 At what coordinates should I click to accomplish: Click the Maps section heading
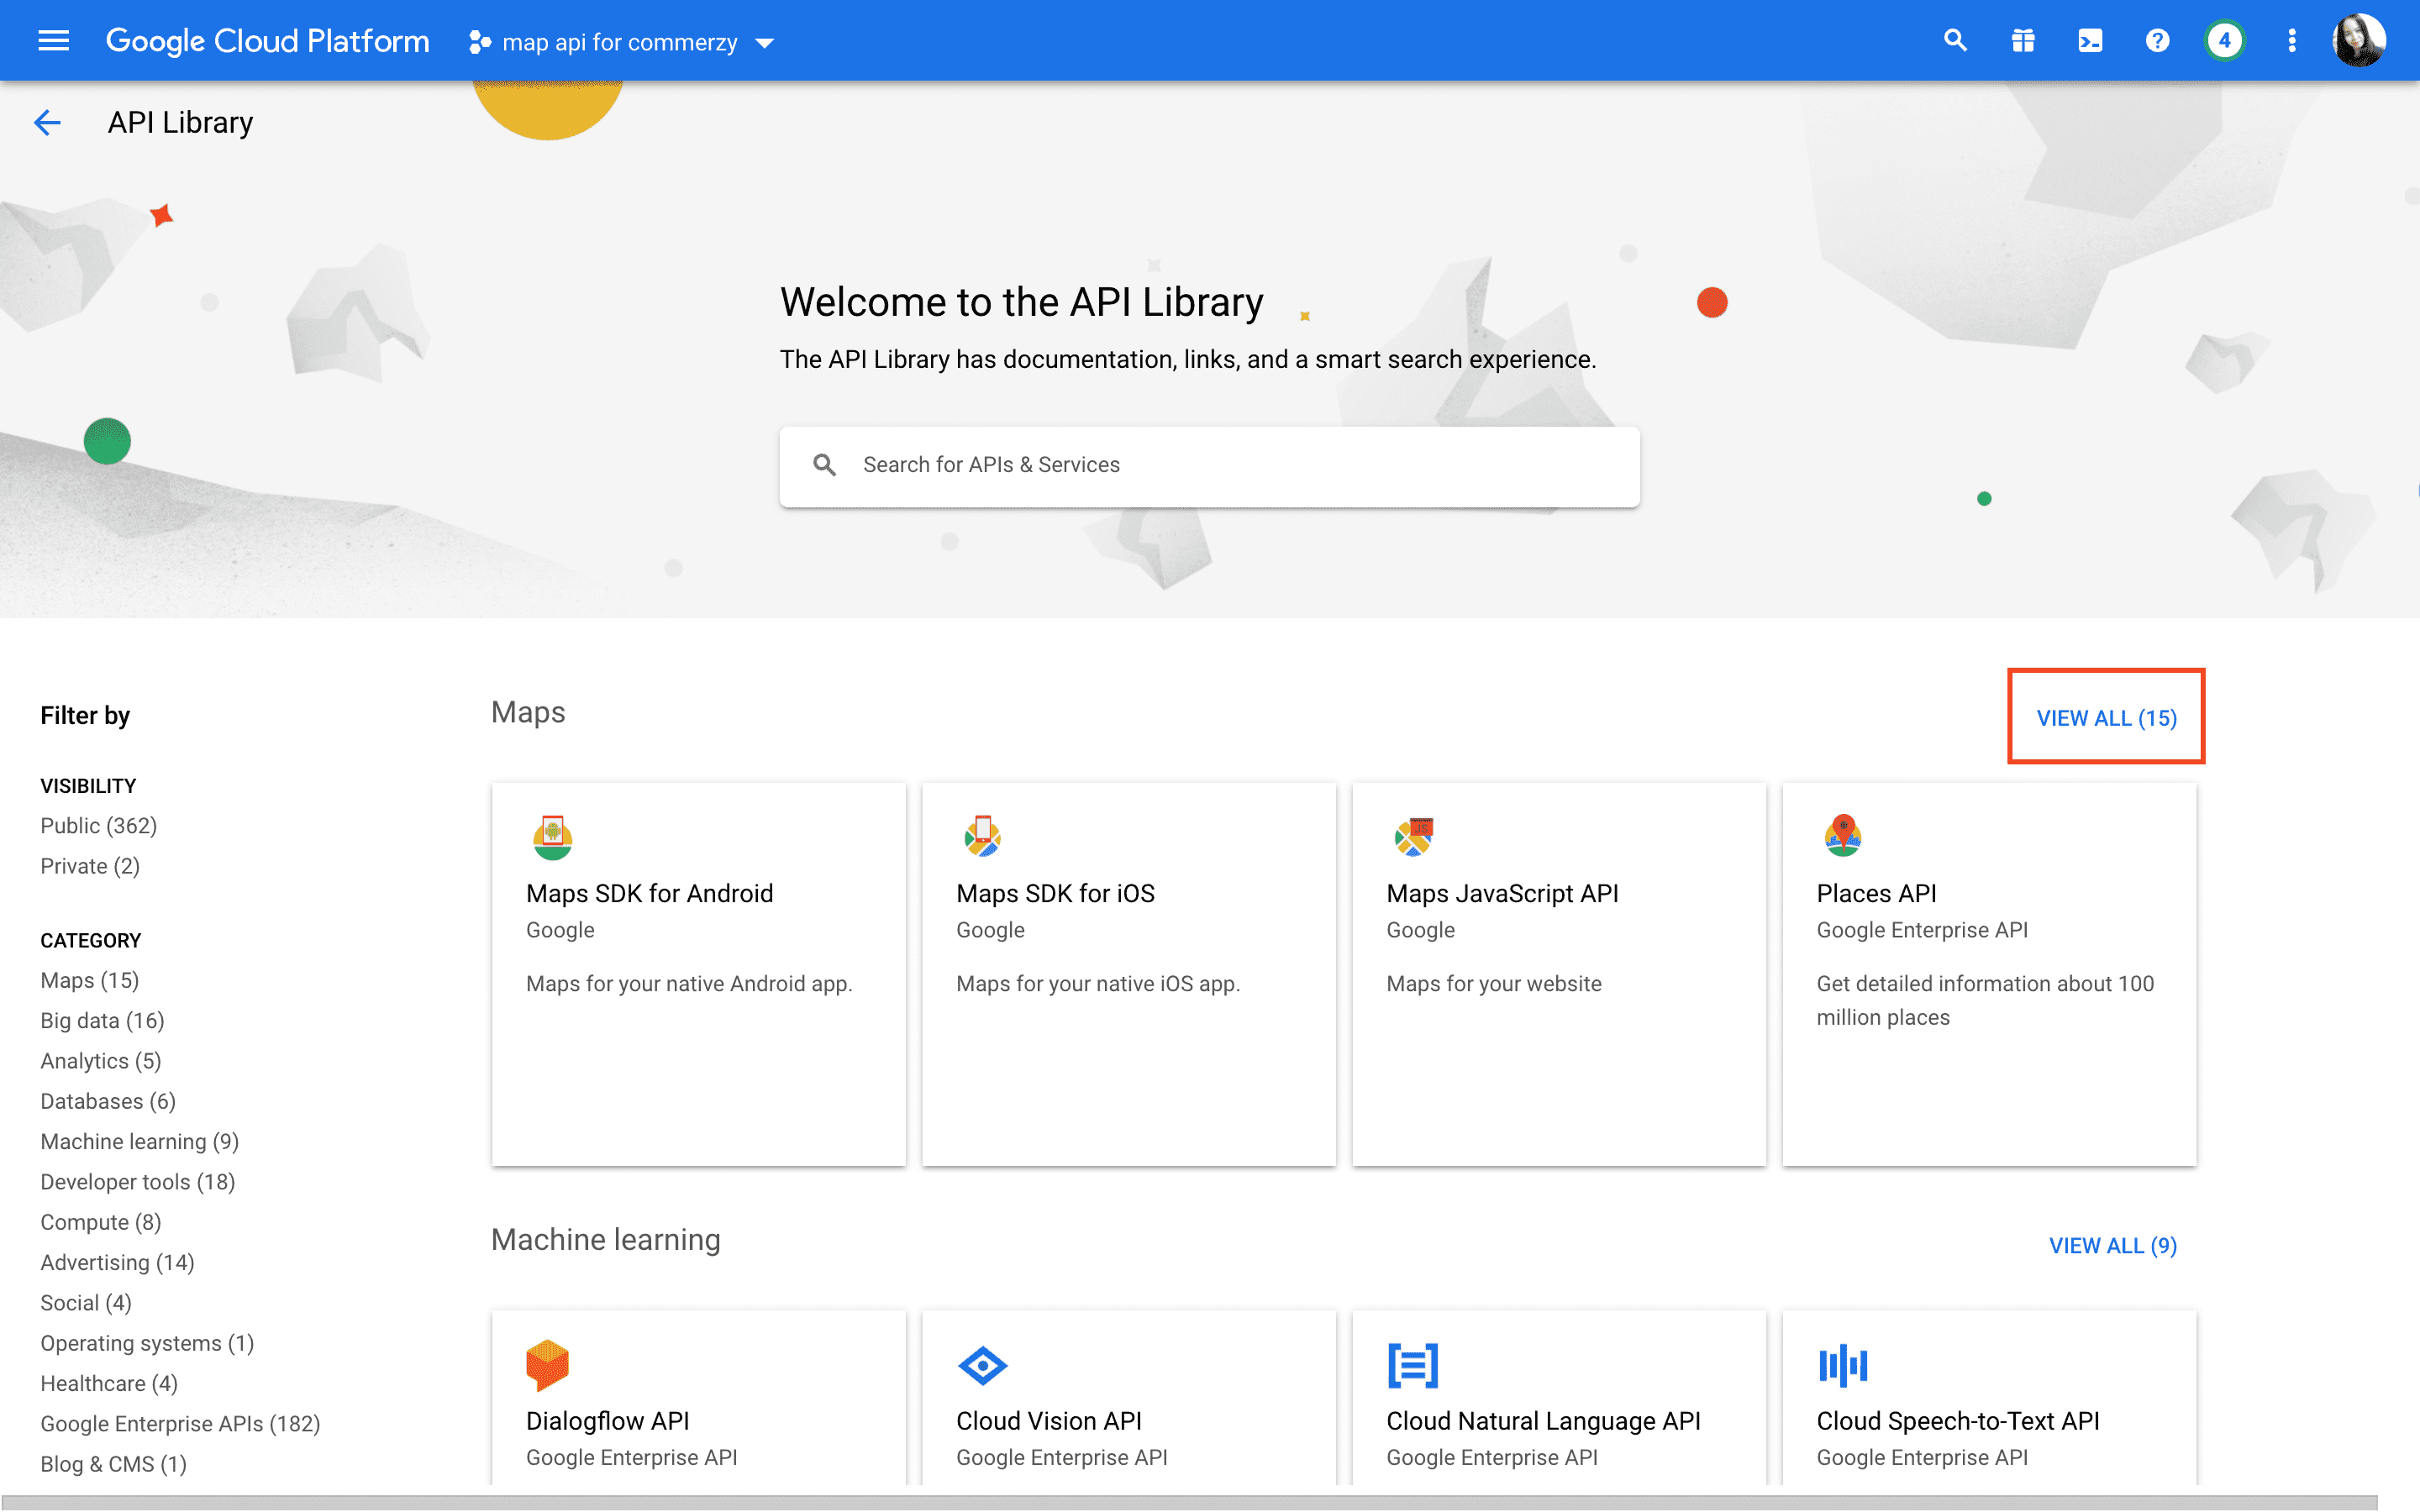(528, 712)
